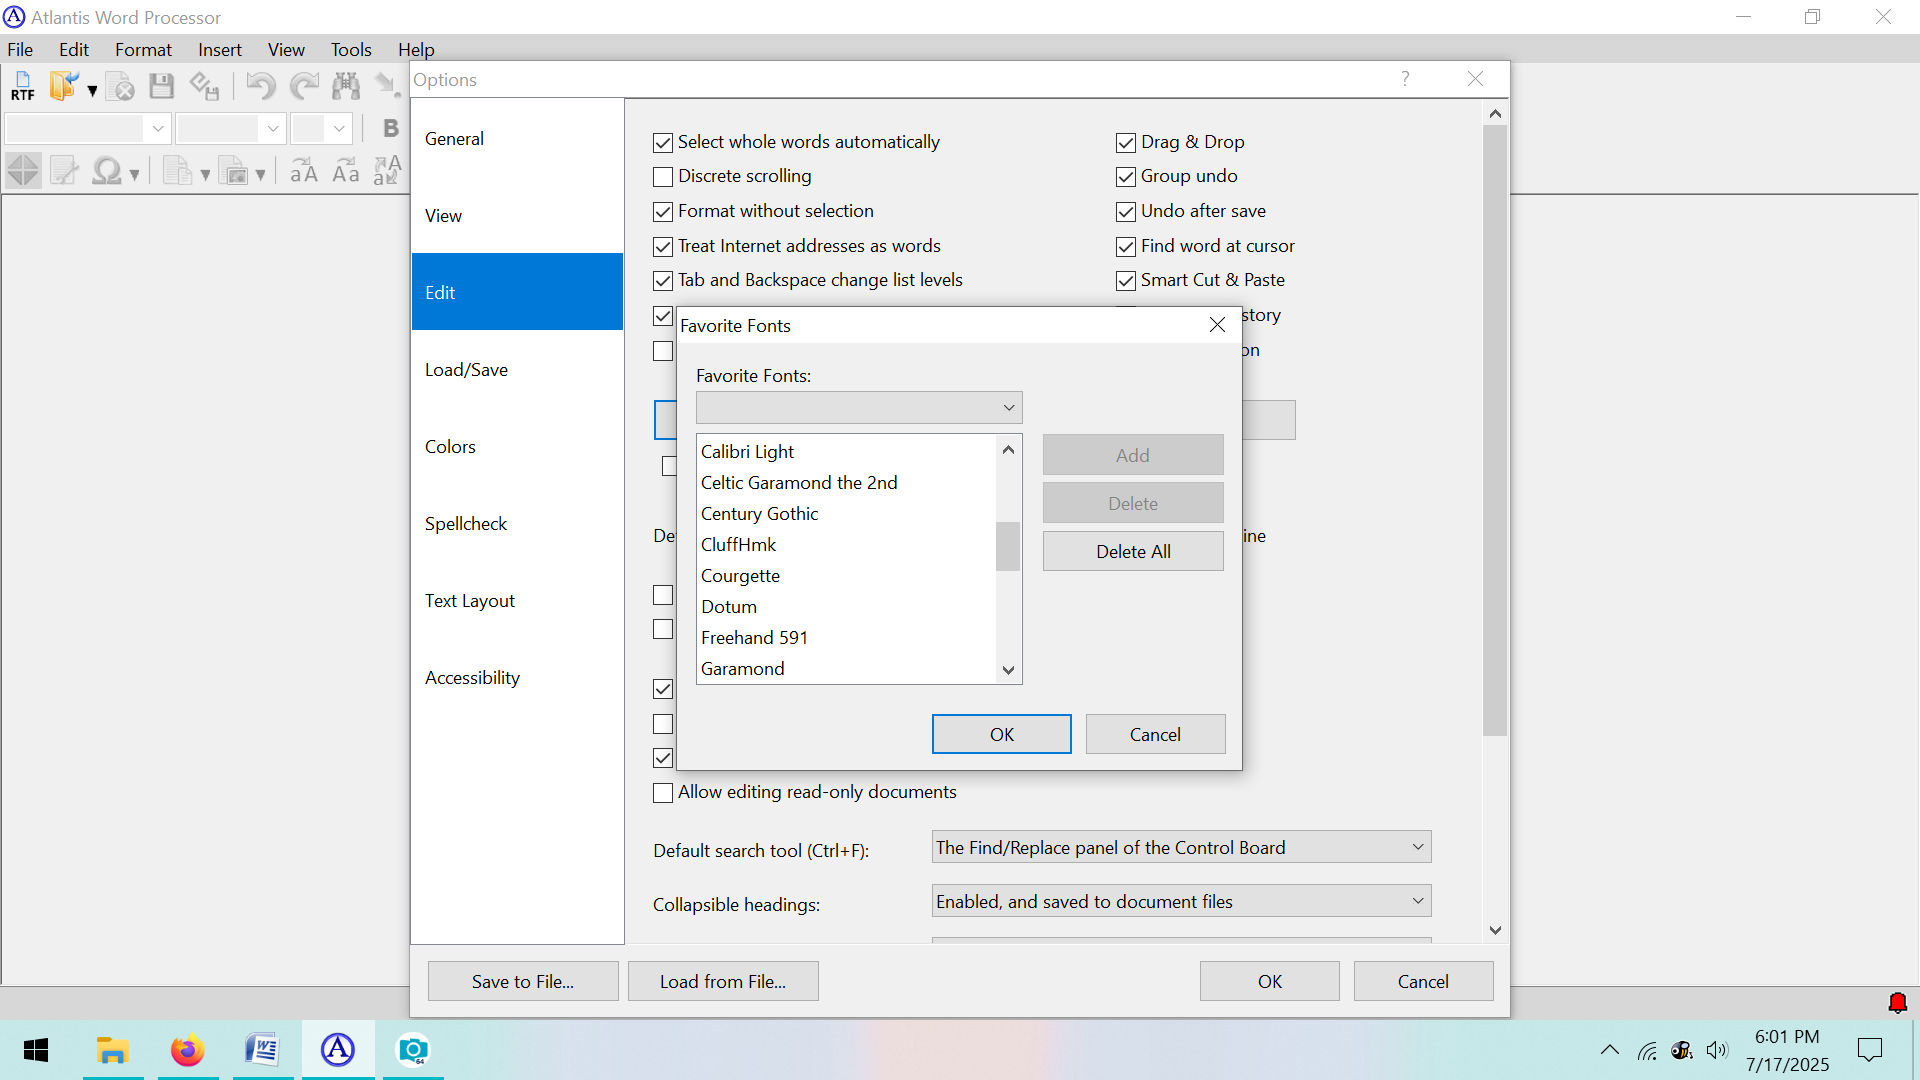Enable Discrete scrolling checkbox
The height and width of the screenshot is (1080, 1920).
click(x=663, y=177)
